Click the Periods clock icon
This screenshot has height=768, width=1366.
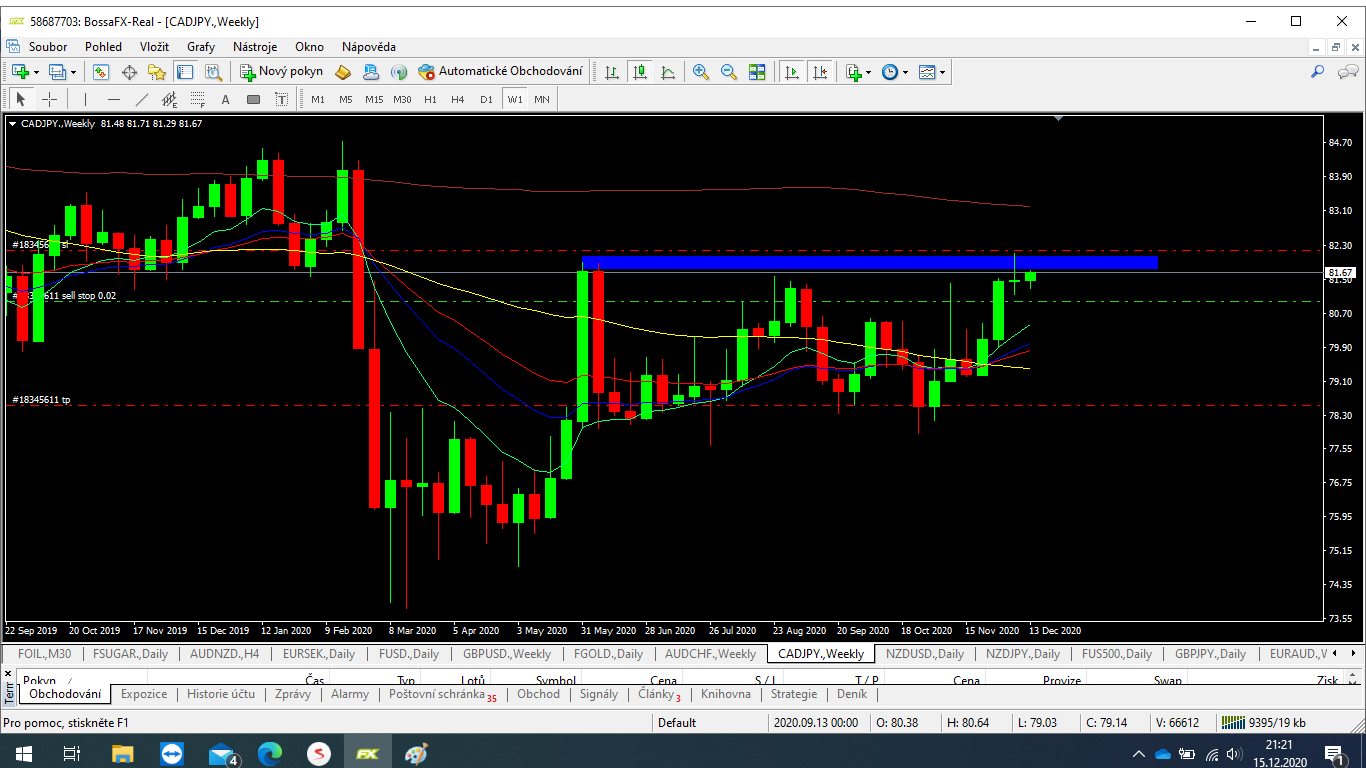click(x=890, y=72)
